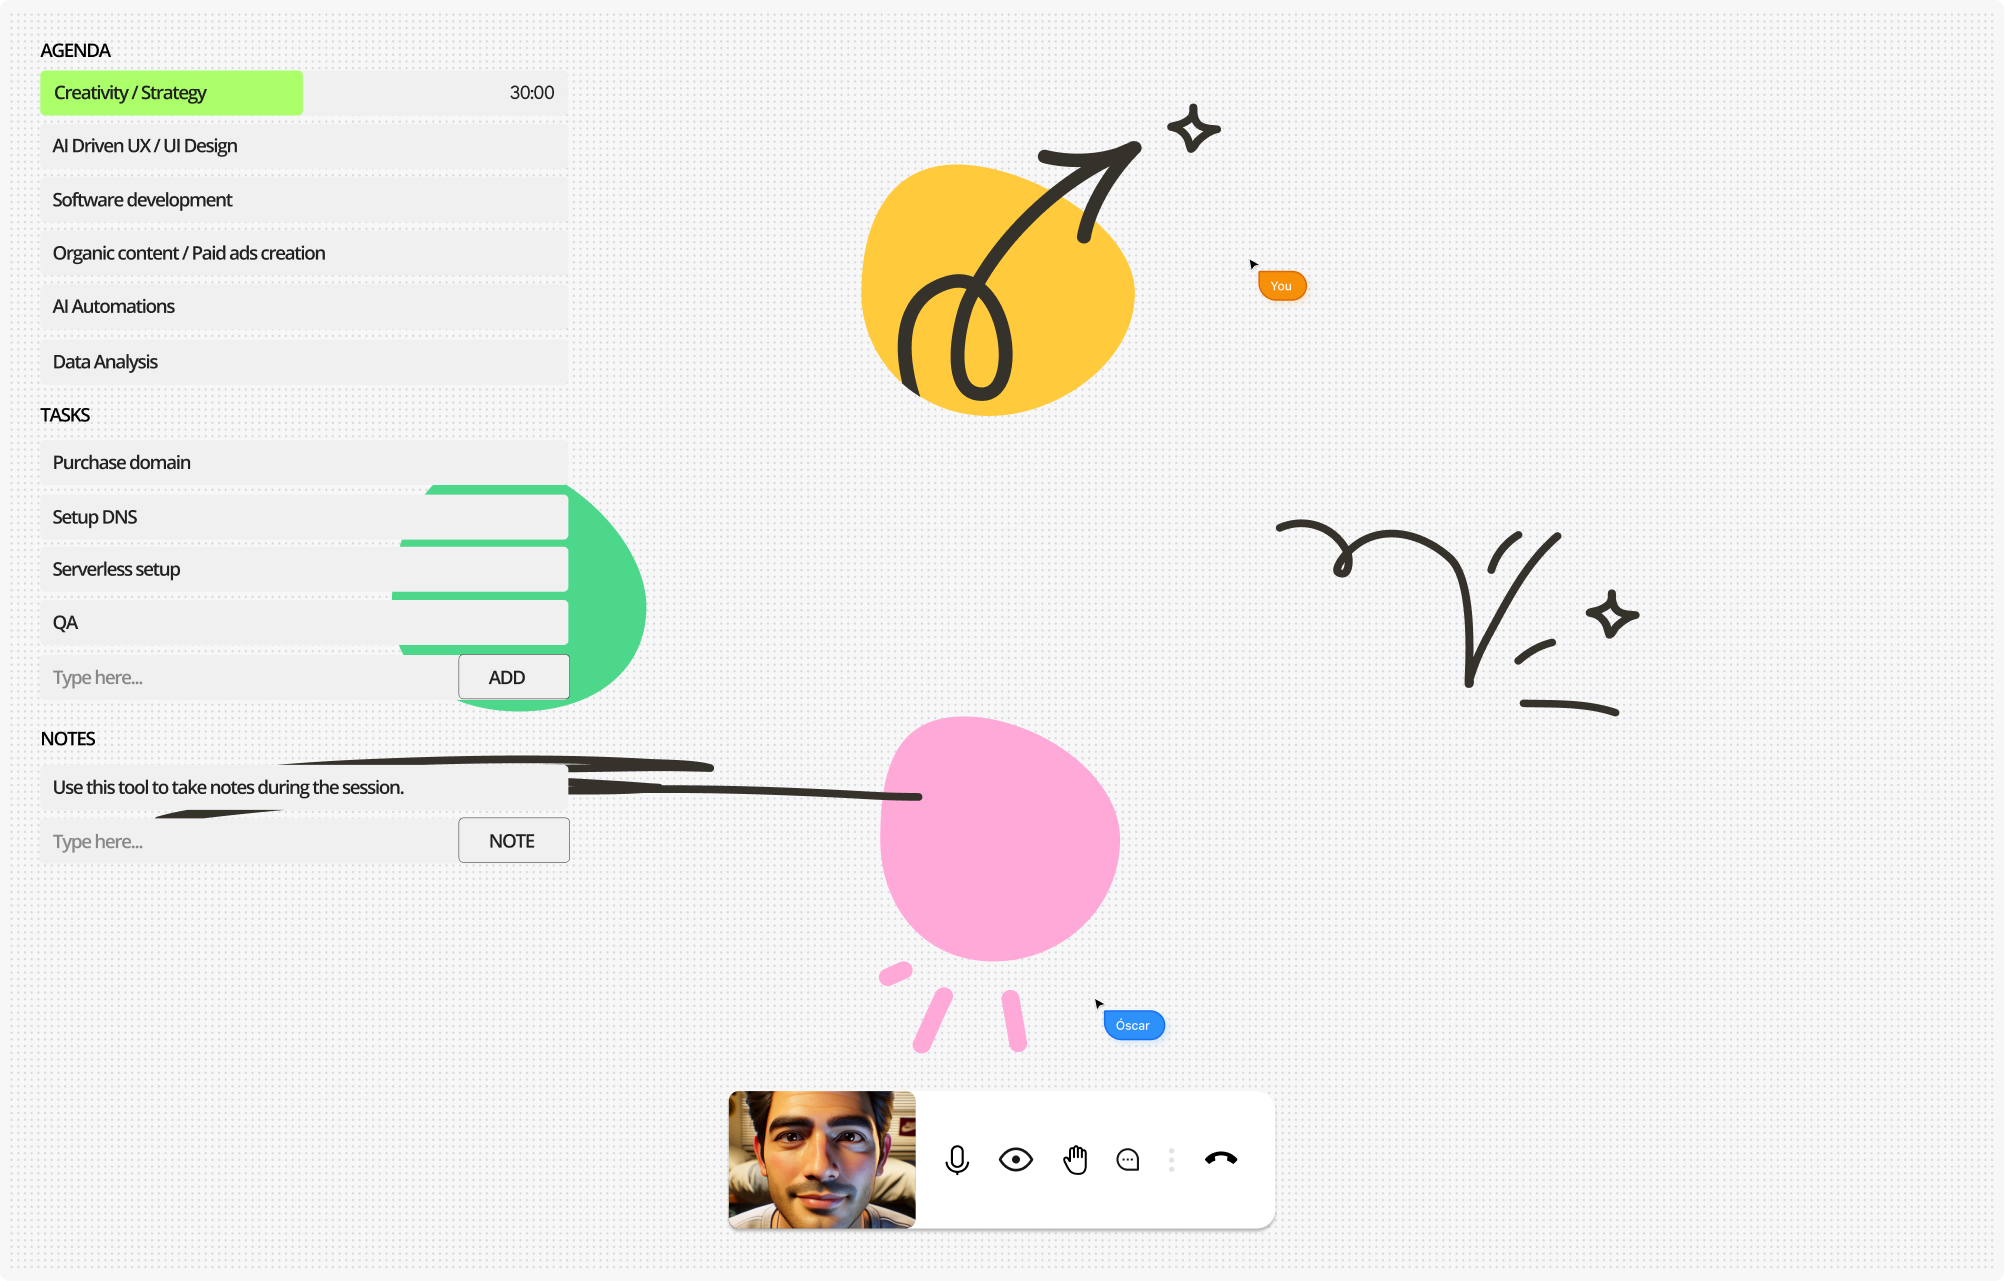Raise hand using hand icon
2005x1281 pixels.
pos(1075,1159)
